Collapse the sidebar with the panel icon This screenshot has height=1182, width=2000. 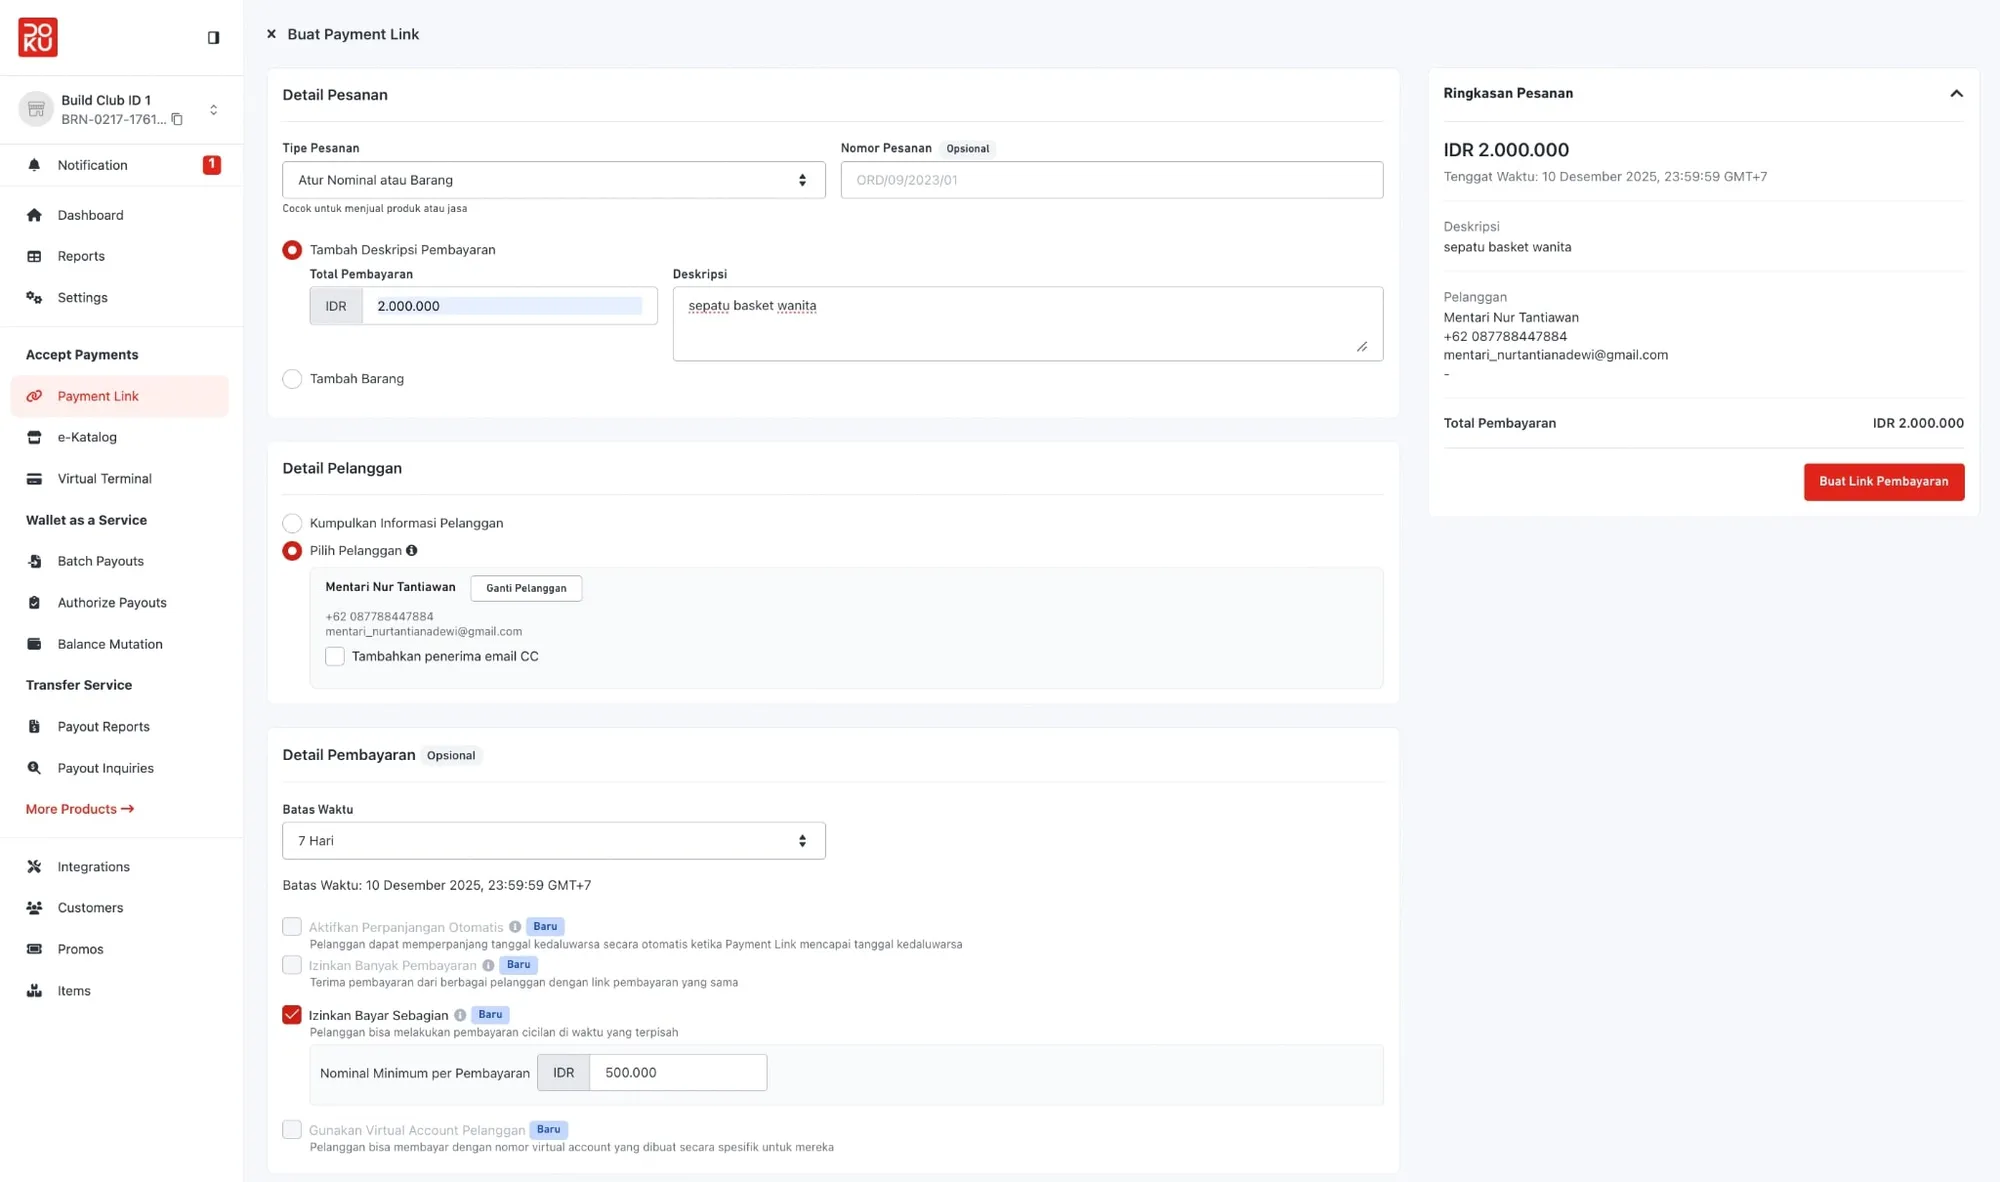[x=213, y=37]
